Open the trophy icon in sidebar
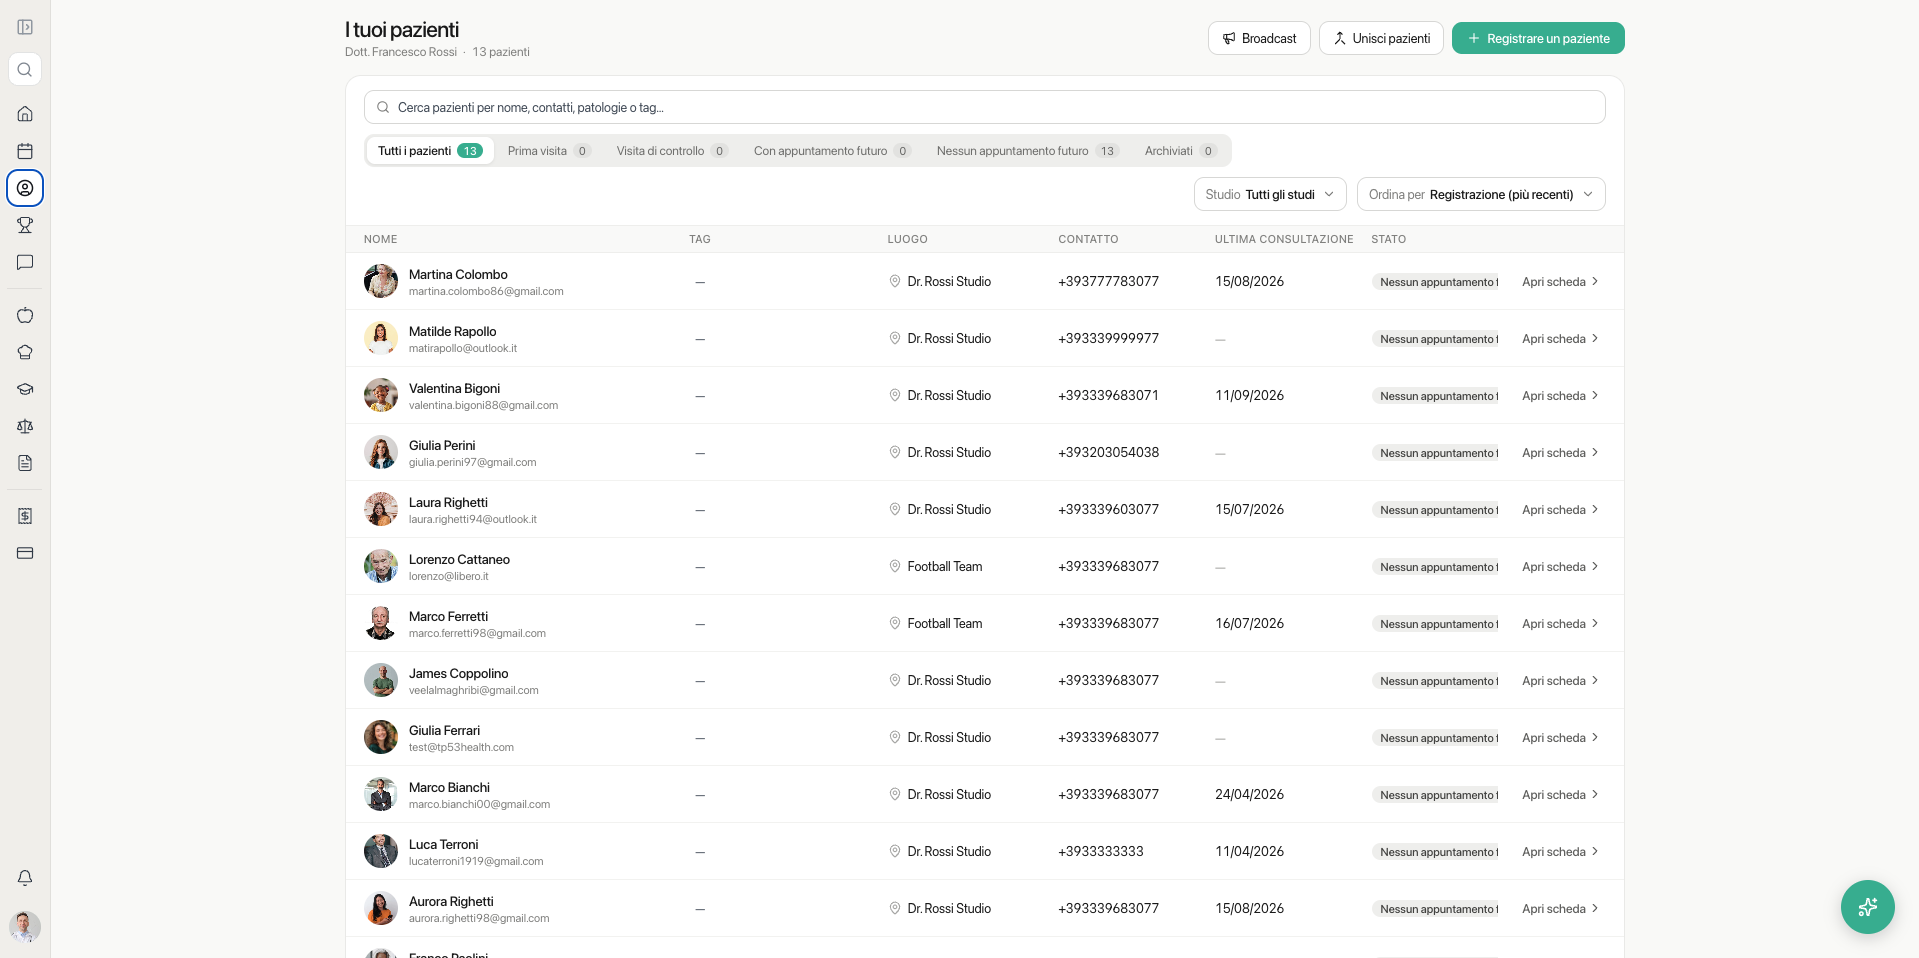The height and width of the screenshot is (958, 1919). point(25,225)
